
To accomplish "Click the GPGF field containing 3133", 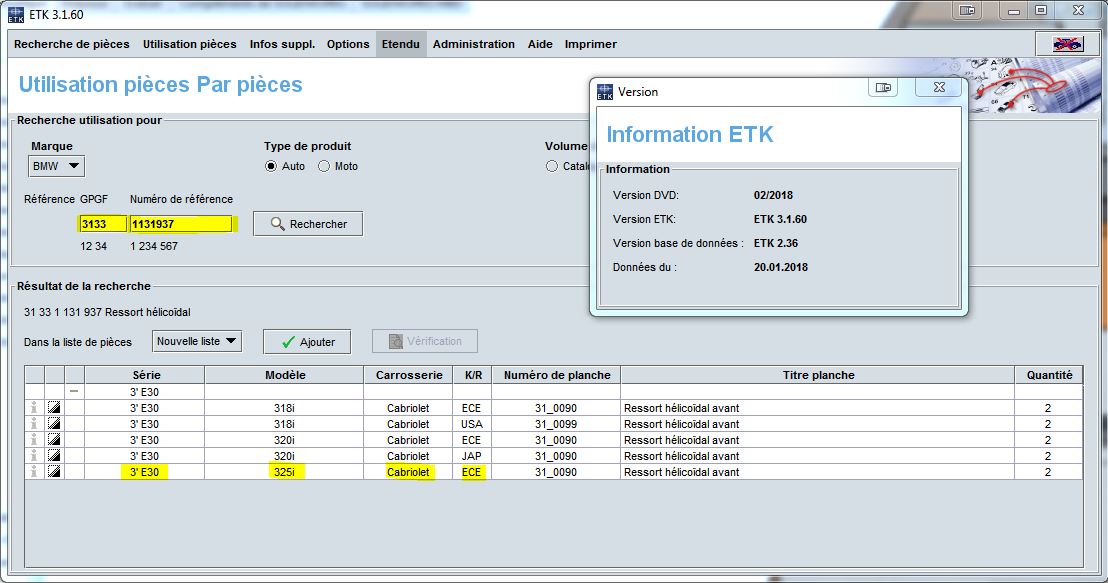I will pos(102,224).
